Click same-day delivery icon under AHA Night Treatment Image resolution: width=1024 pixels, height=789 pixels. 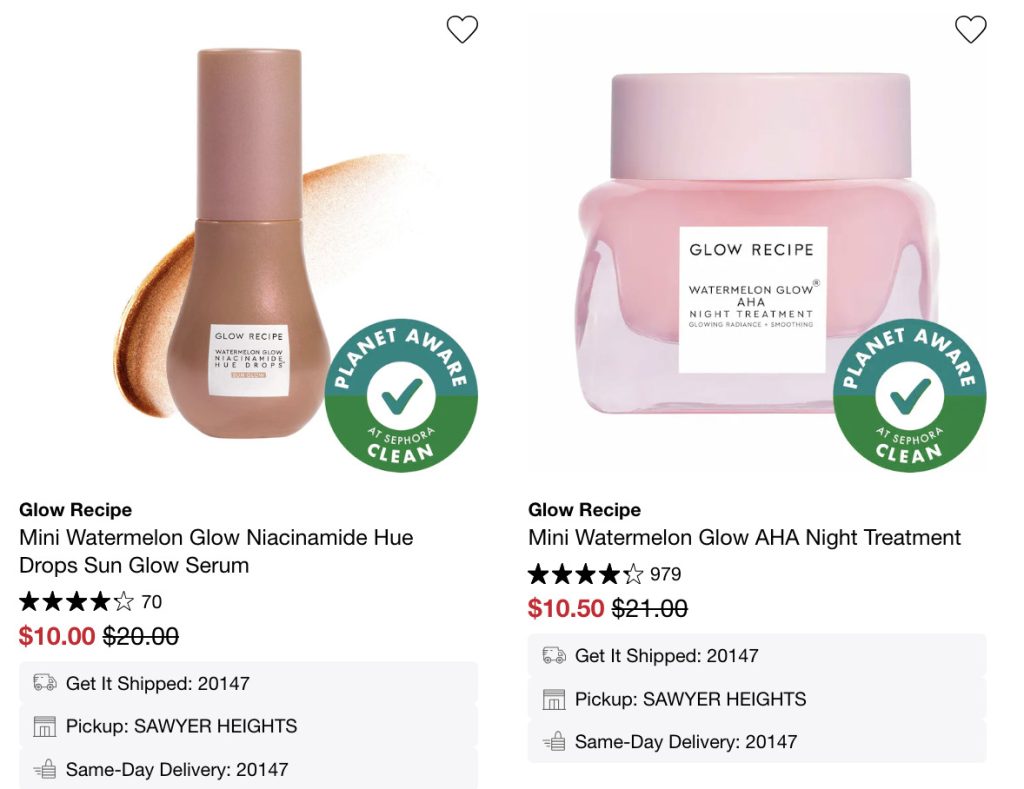click(553, 741)
